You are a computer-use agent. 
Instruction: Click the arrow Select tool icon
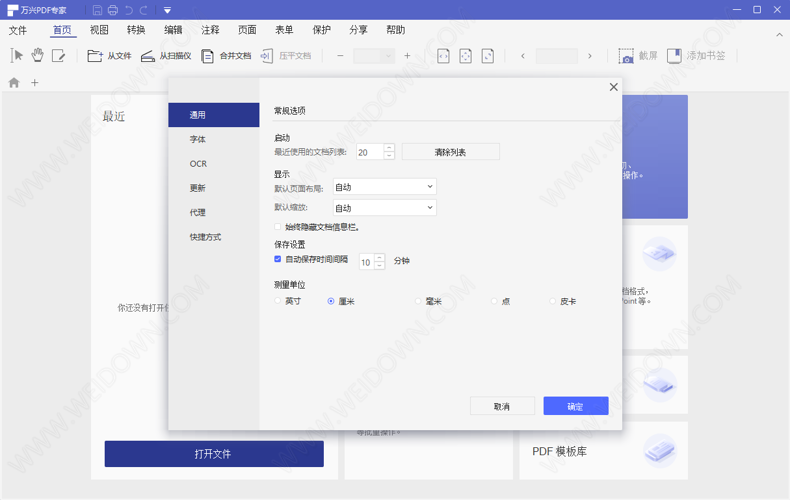(17, 56)
